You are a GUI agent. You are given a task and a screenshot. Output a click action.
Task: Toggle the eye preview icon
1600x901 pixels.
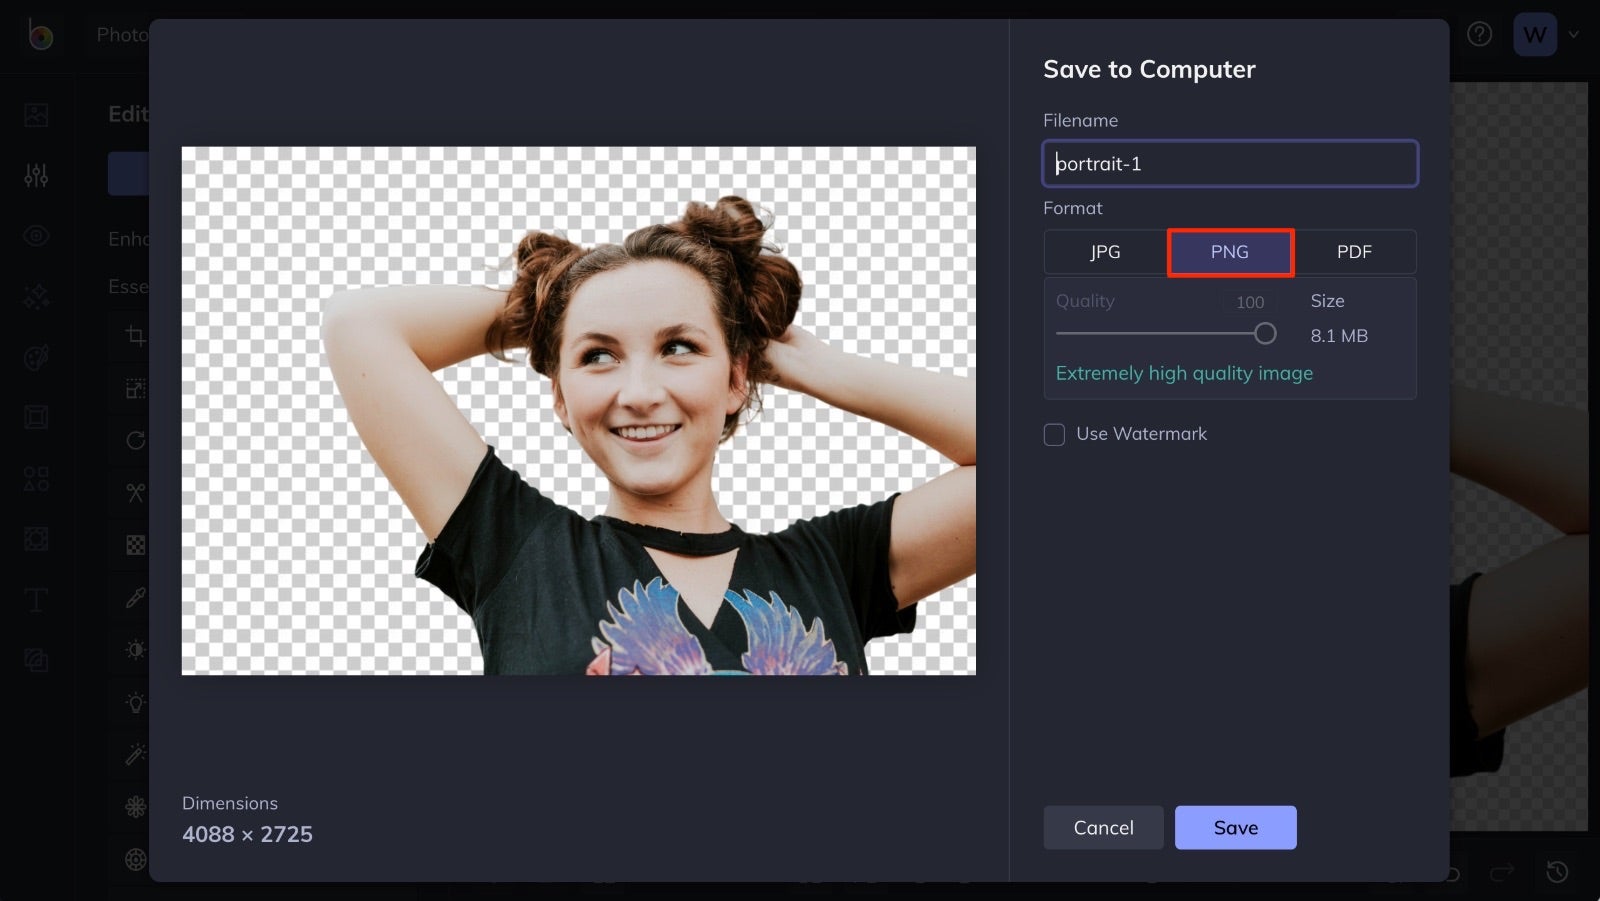coord(36,235)
